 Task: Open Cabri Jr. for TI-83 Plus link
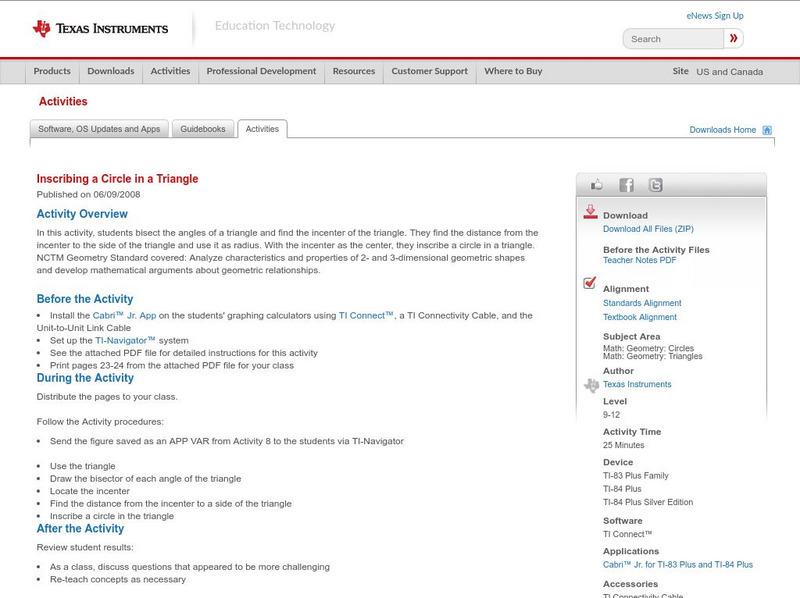pyautogui.click(x=678, y=565)
